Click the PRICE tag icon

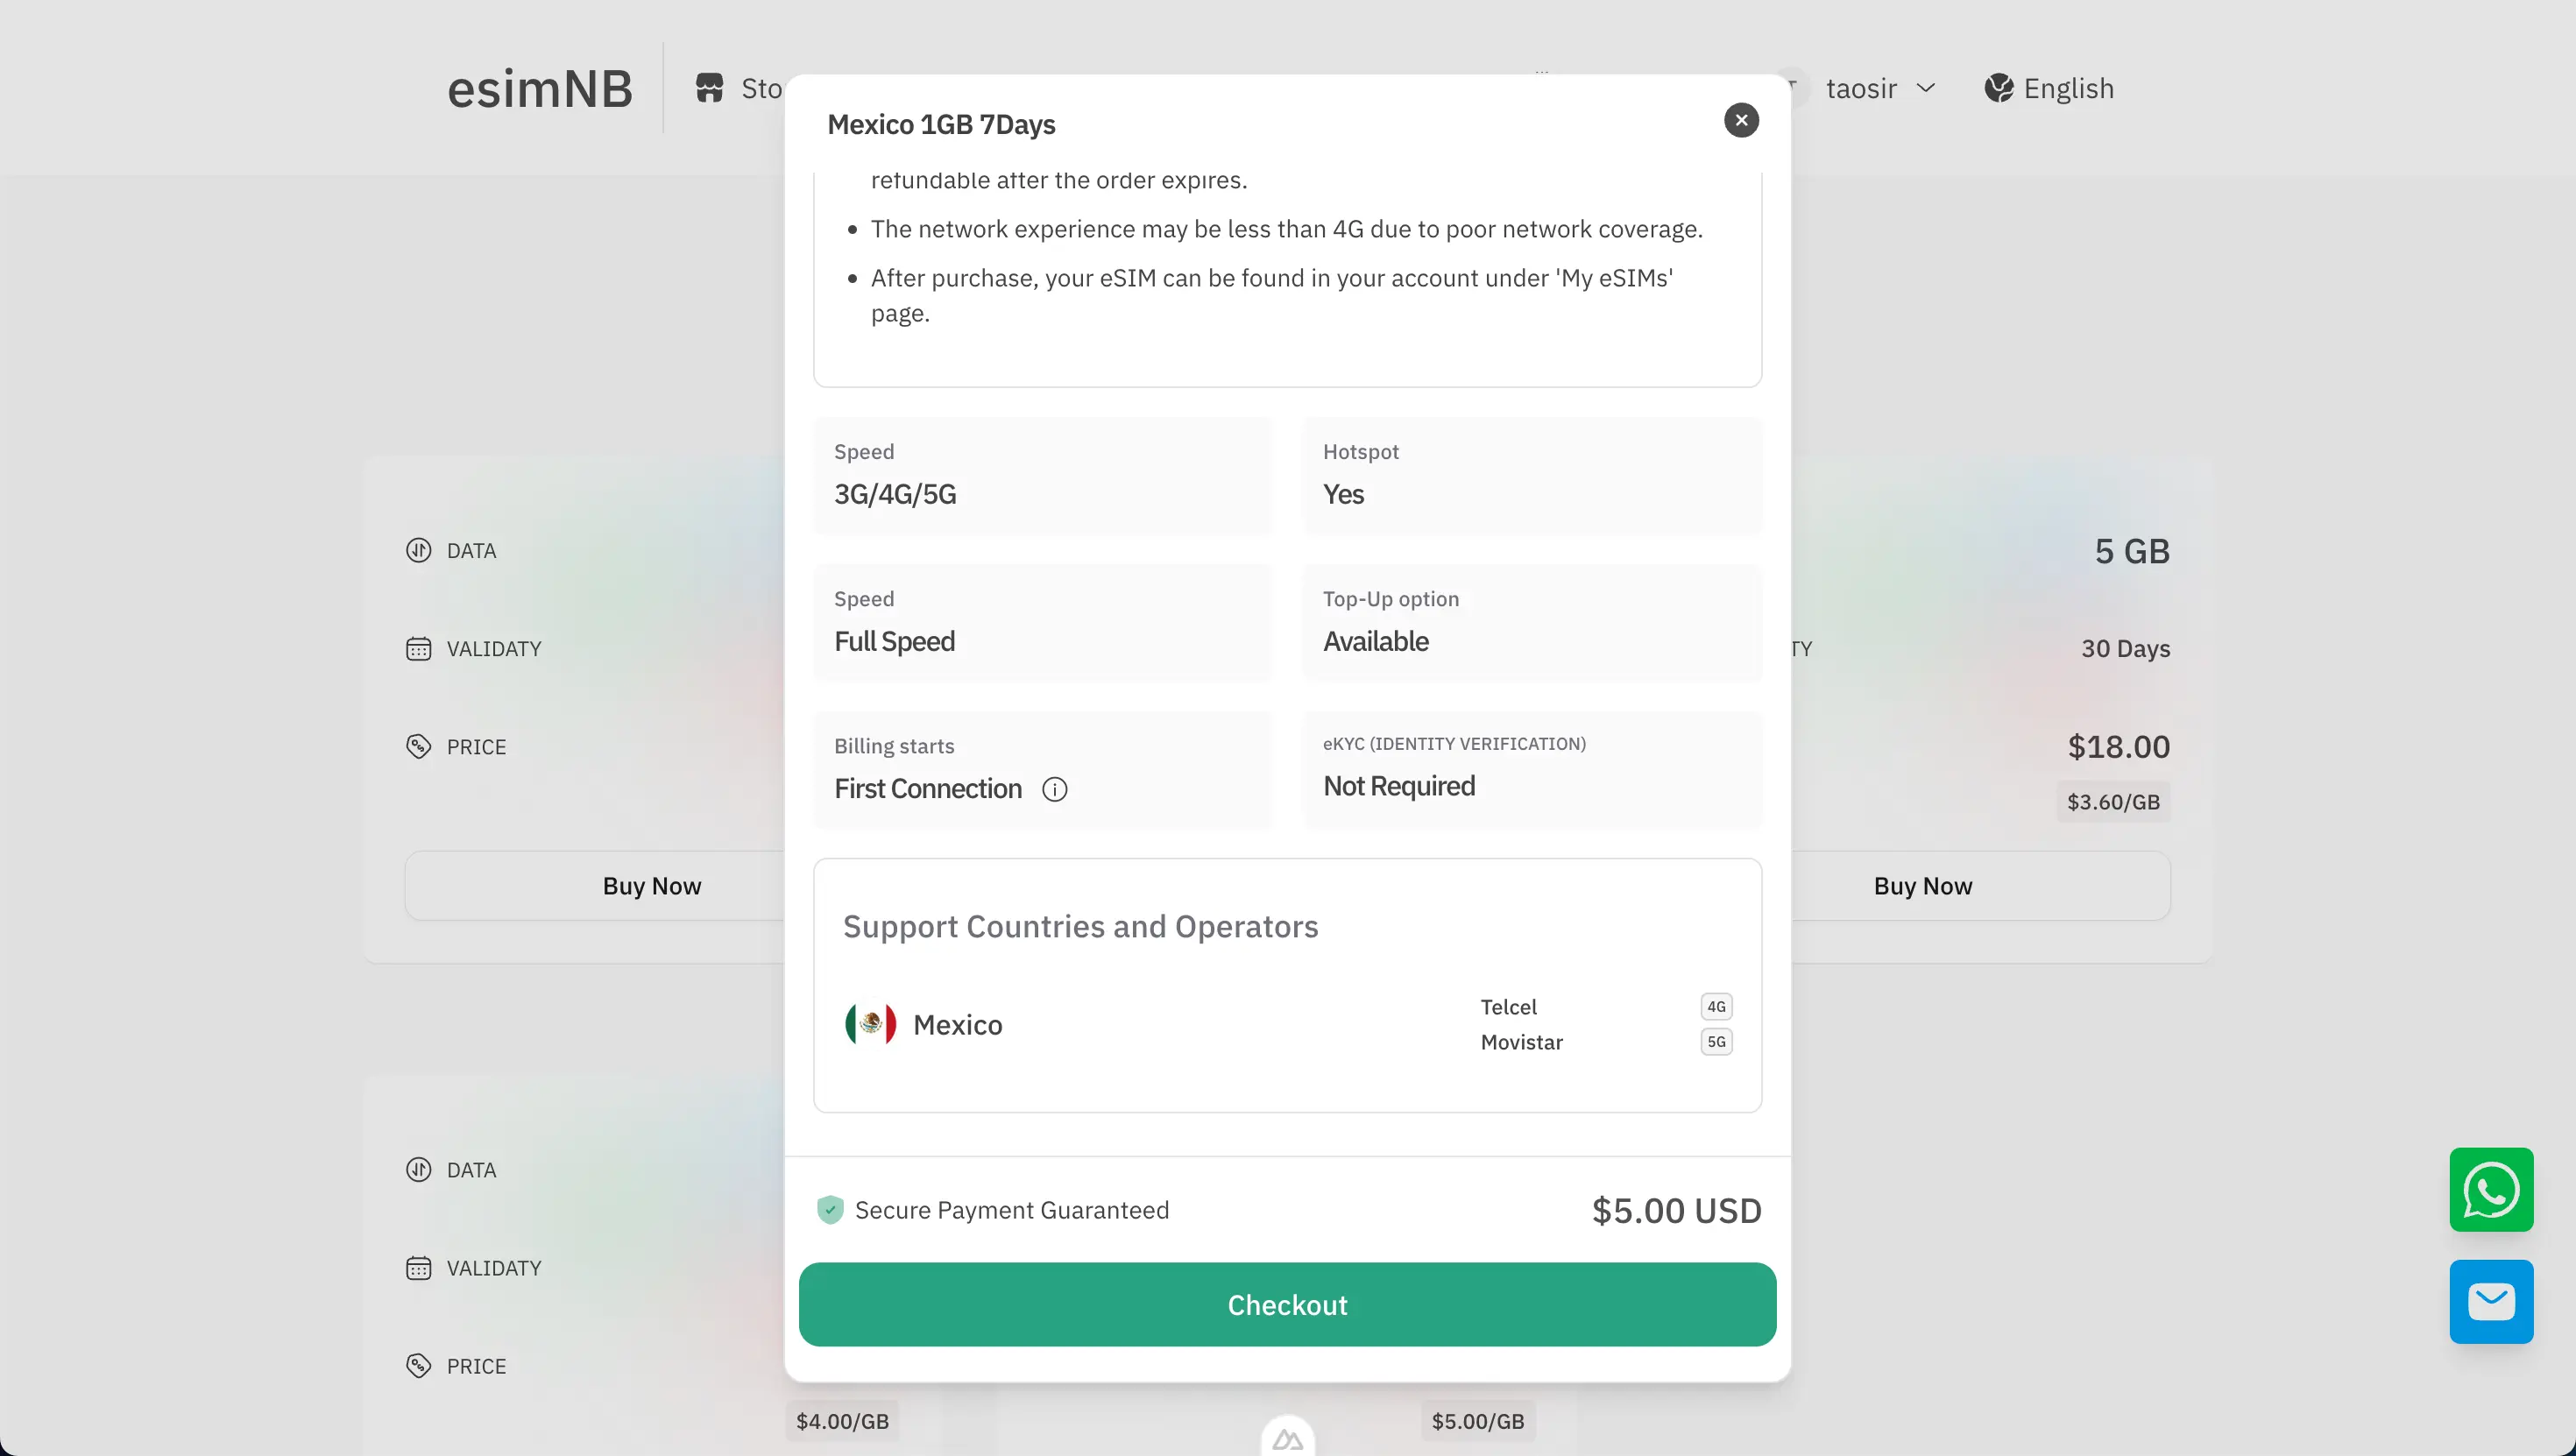point(419,746)
